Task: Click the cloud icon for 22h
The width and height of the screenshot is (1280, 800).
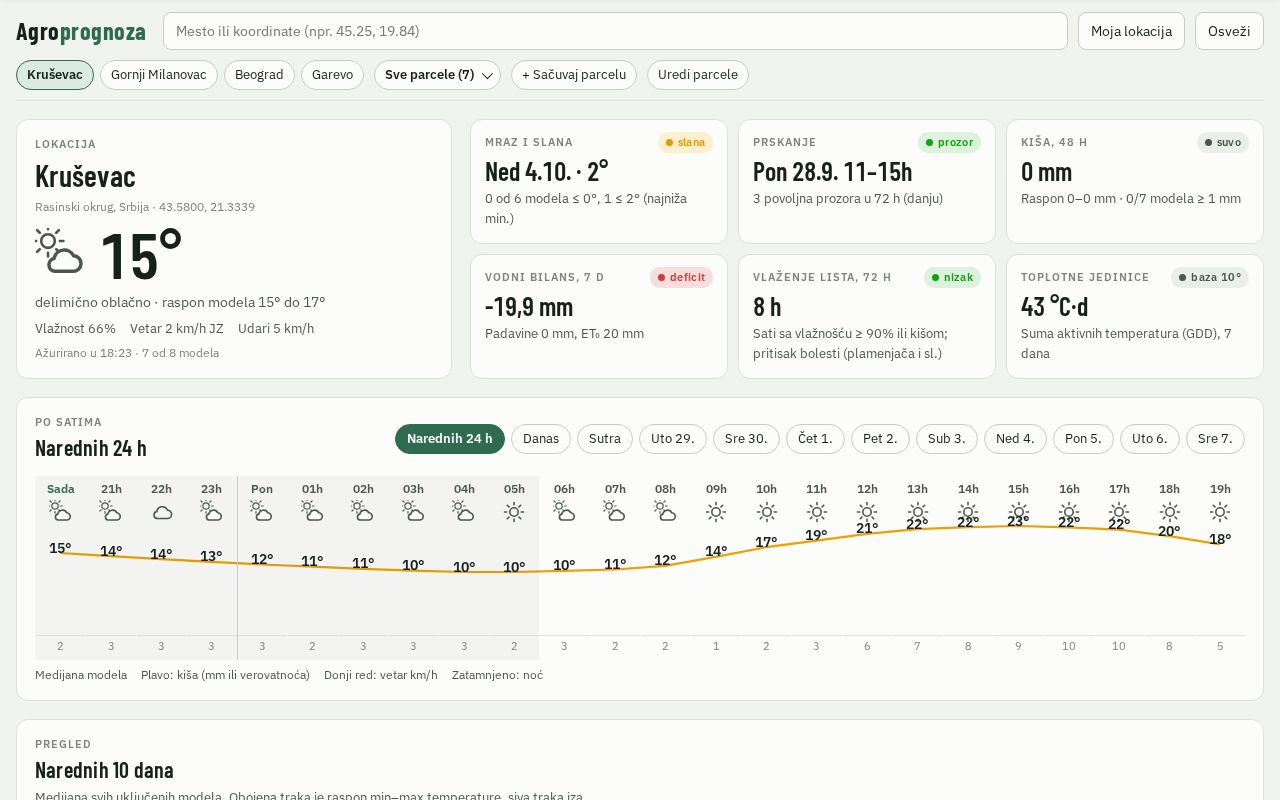Action: coord(161,512)
